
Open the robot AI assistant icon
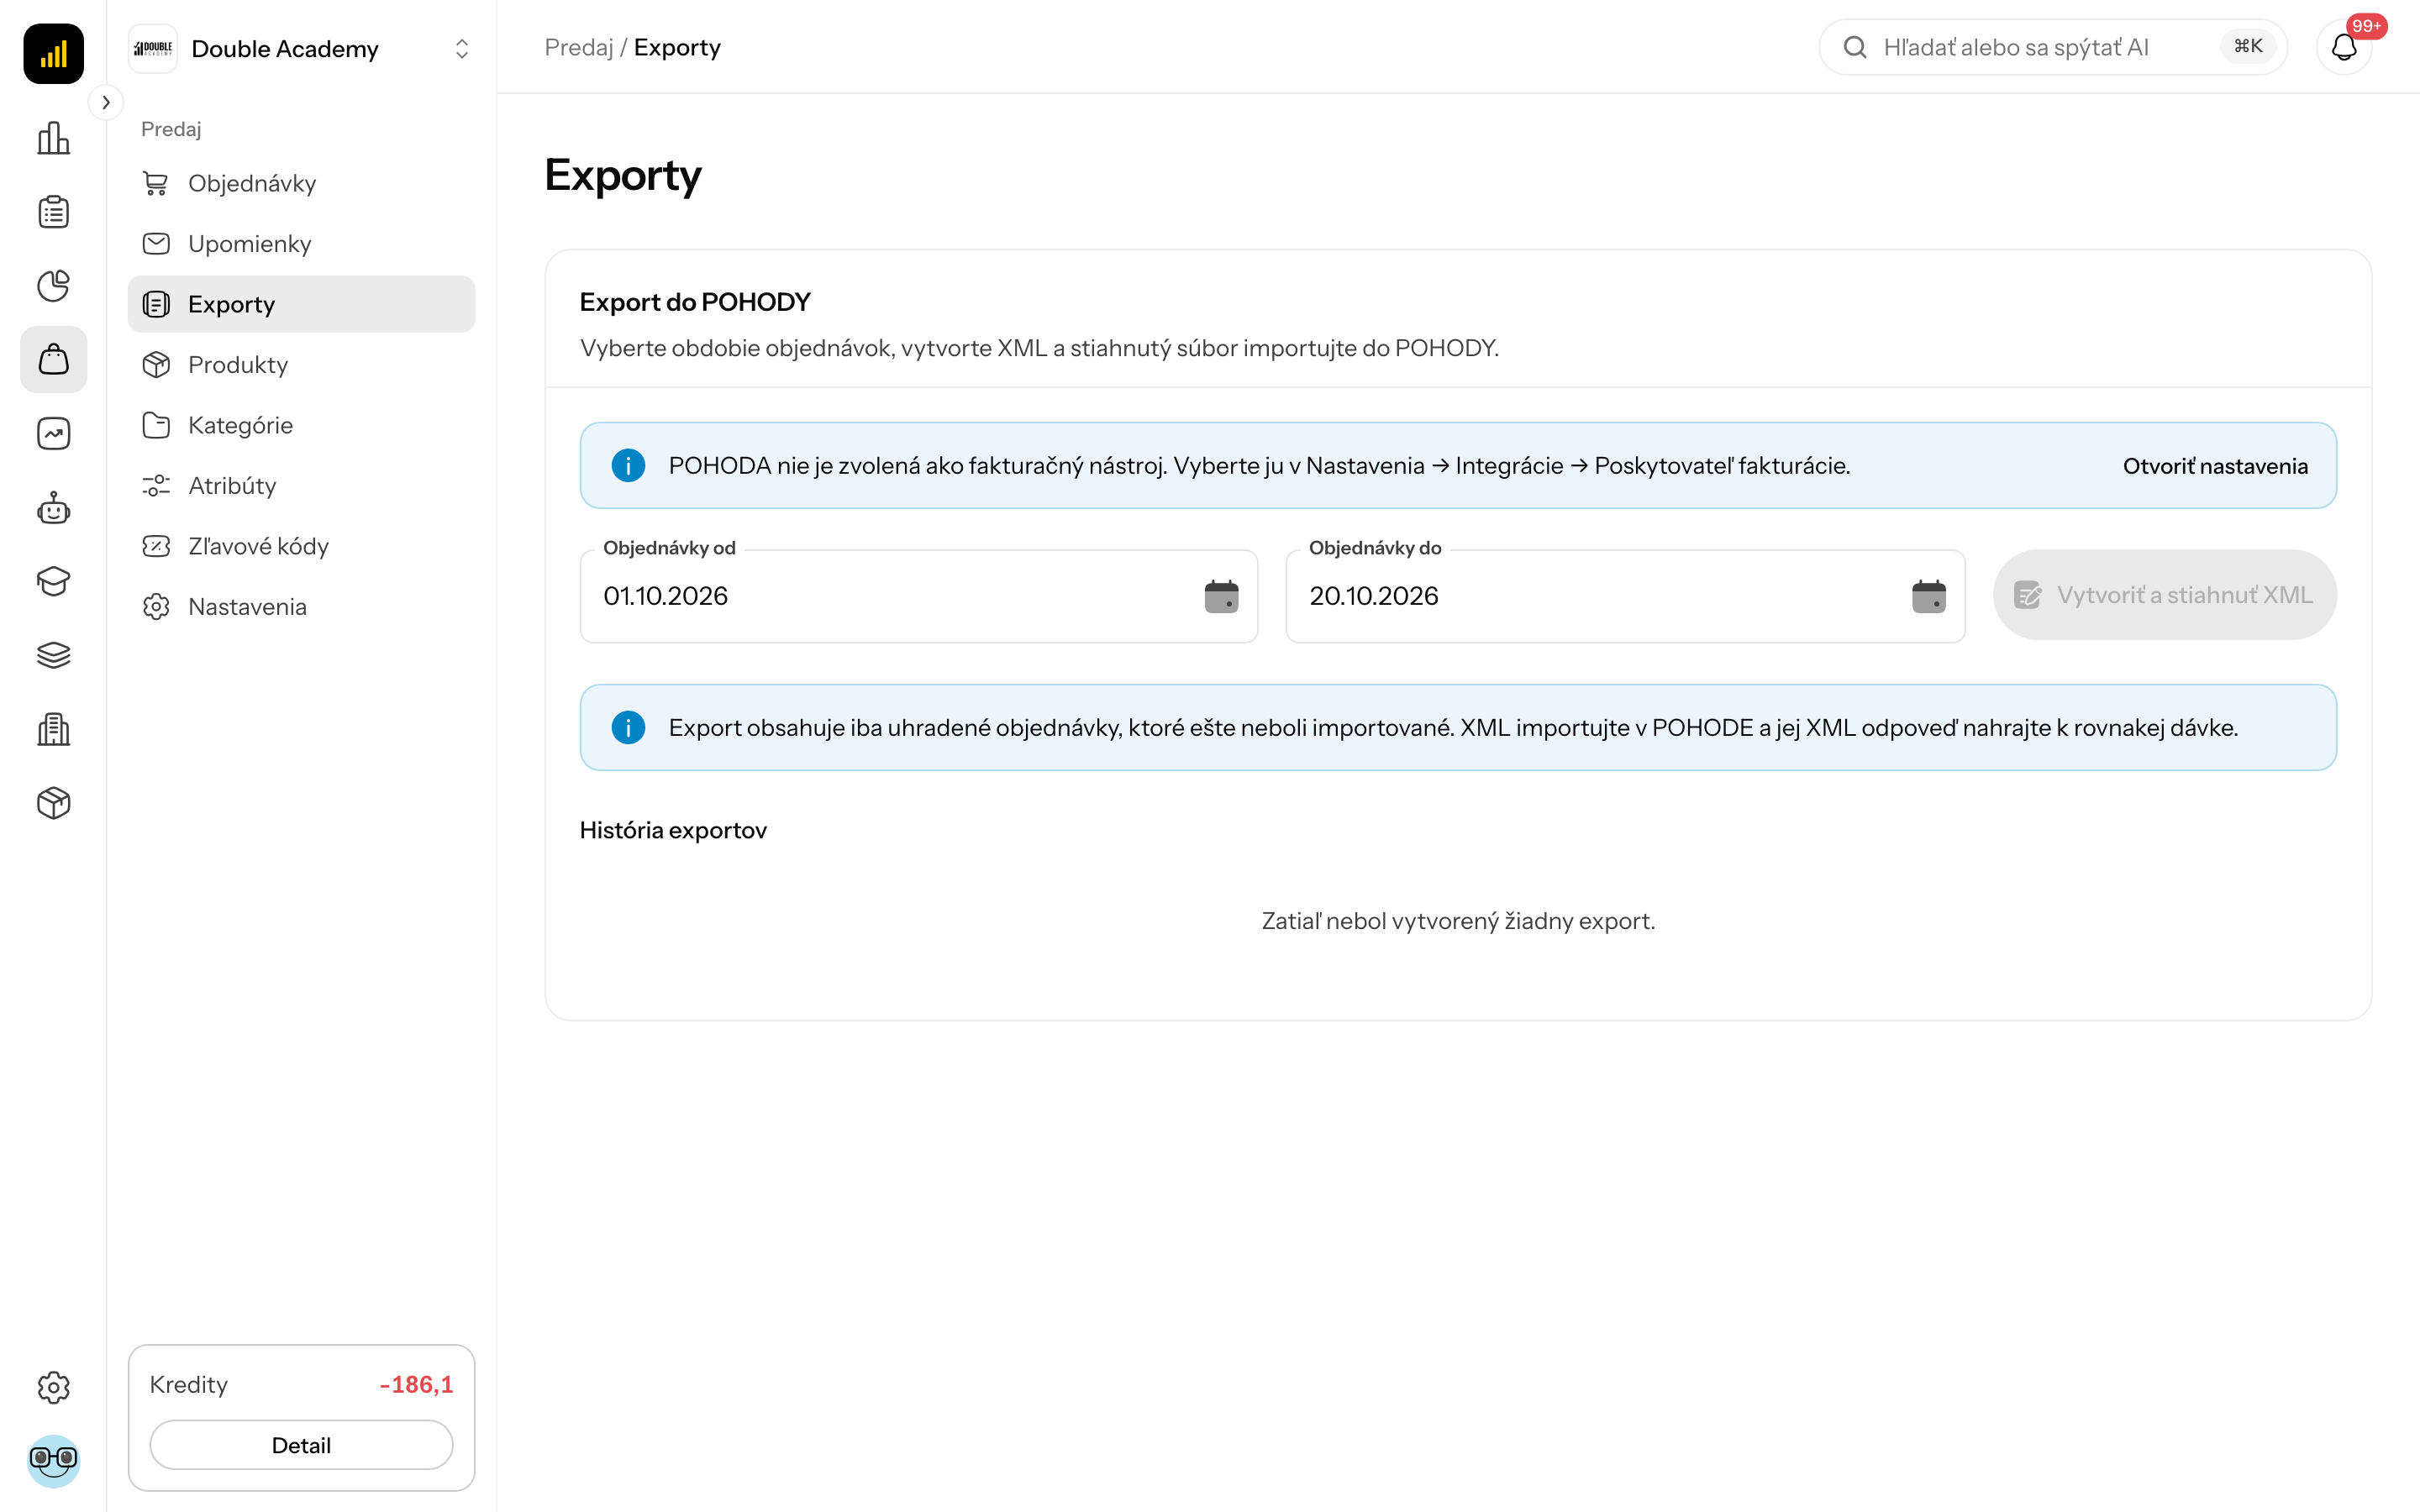[x=53, y=508]
